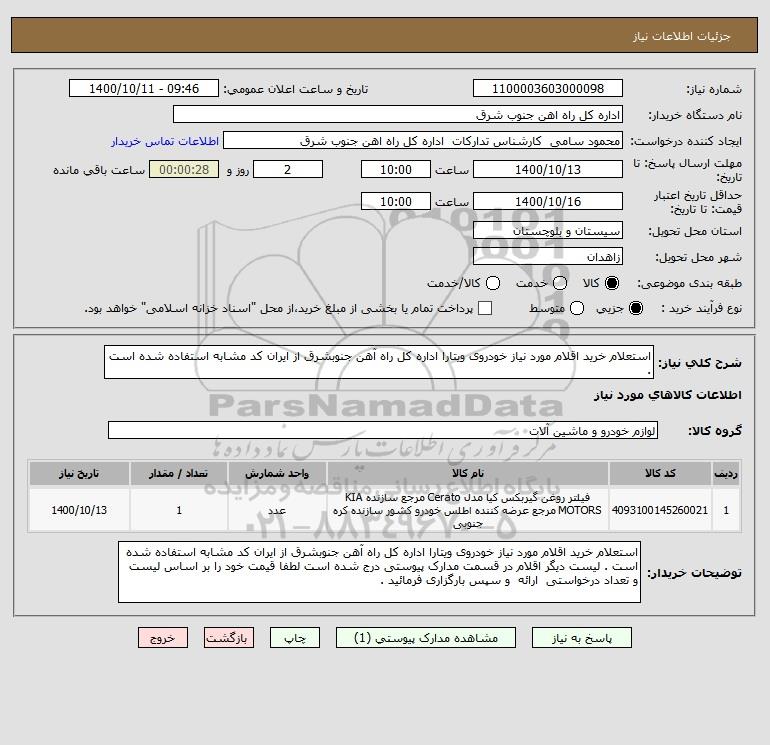Click the نام کالا column header
Screen dimensions: 770x745
[468, 473]
